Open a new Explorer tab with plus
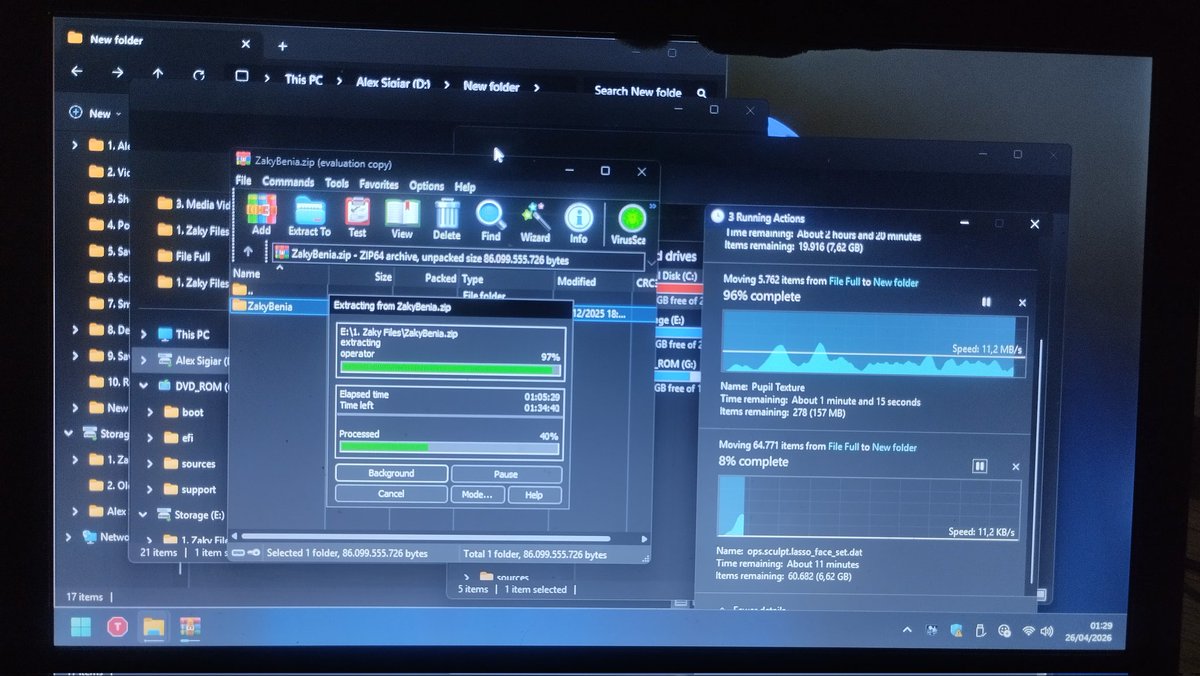 click(x=282, y=45)
